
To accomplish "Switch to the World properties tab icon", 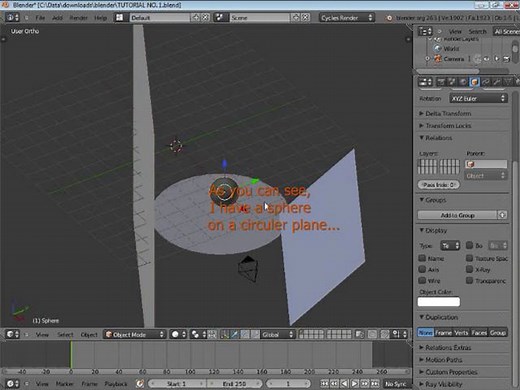I will pos(463,82).
